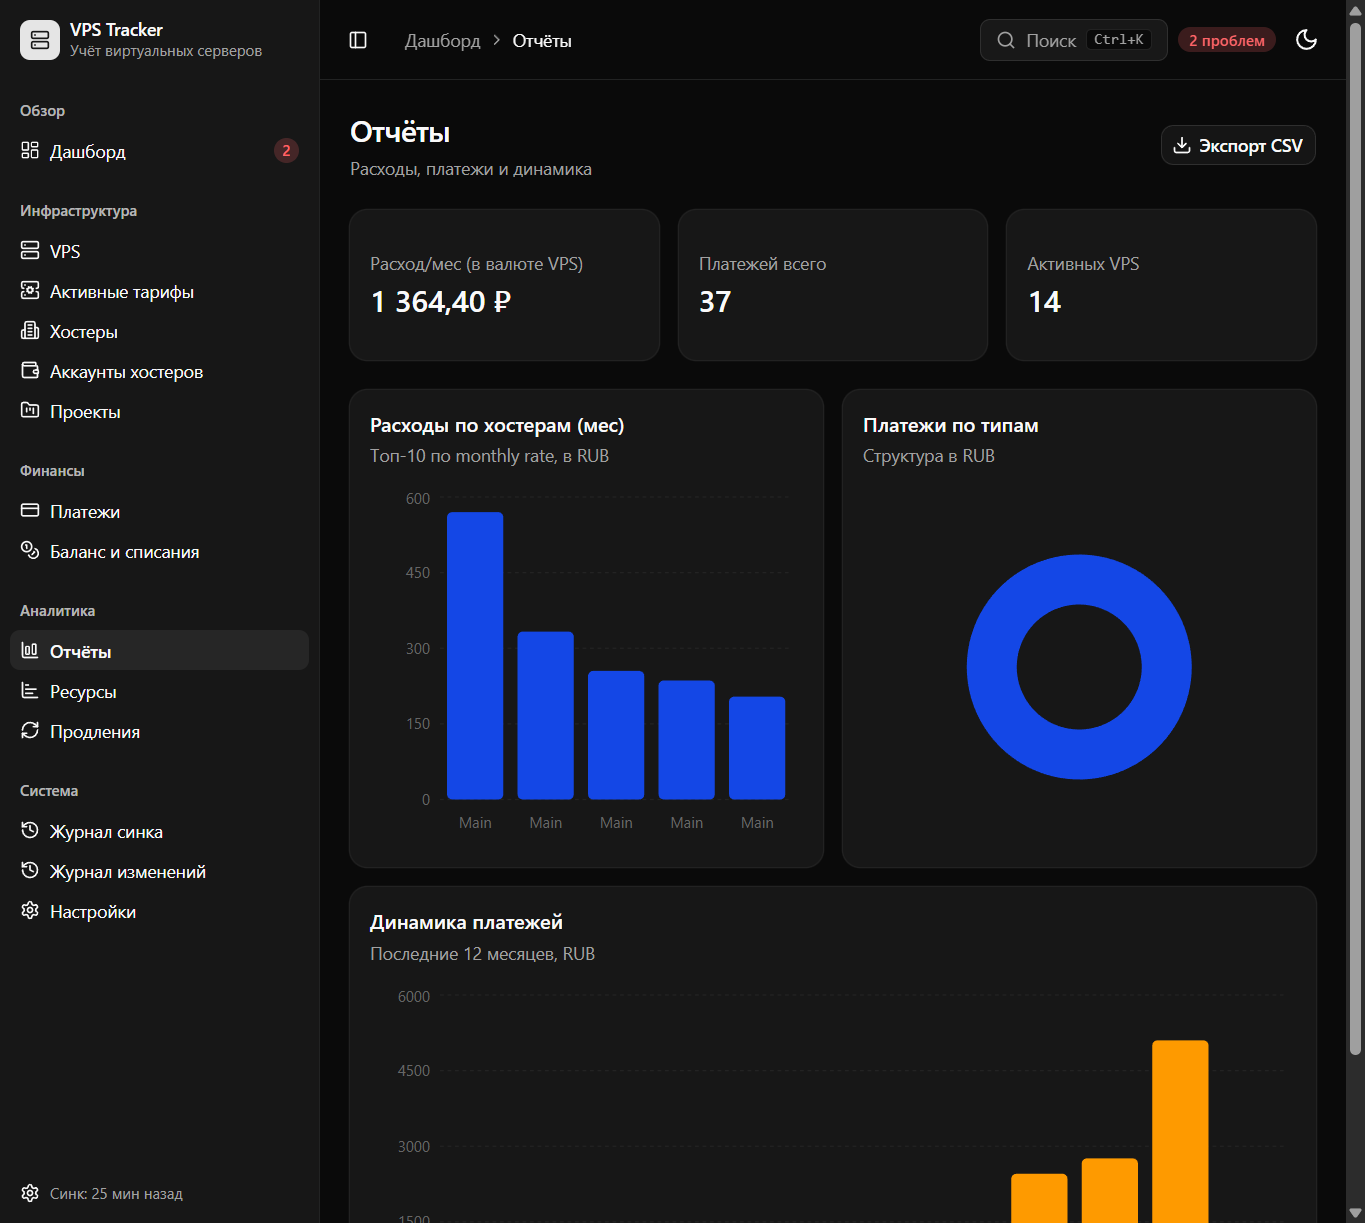
Task: Click the Динамика платежей title
Action: click(466, 922)
